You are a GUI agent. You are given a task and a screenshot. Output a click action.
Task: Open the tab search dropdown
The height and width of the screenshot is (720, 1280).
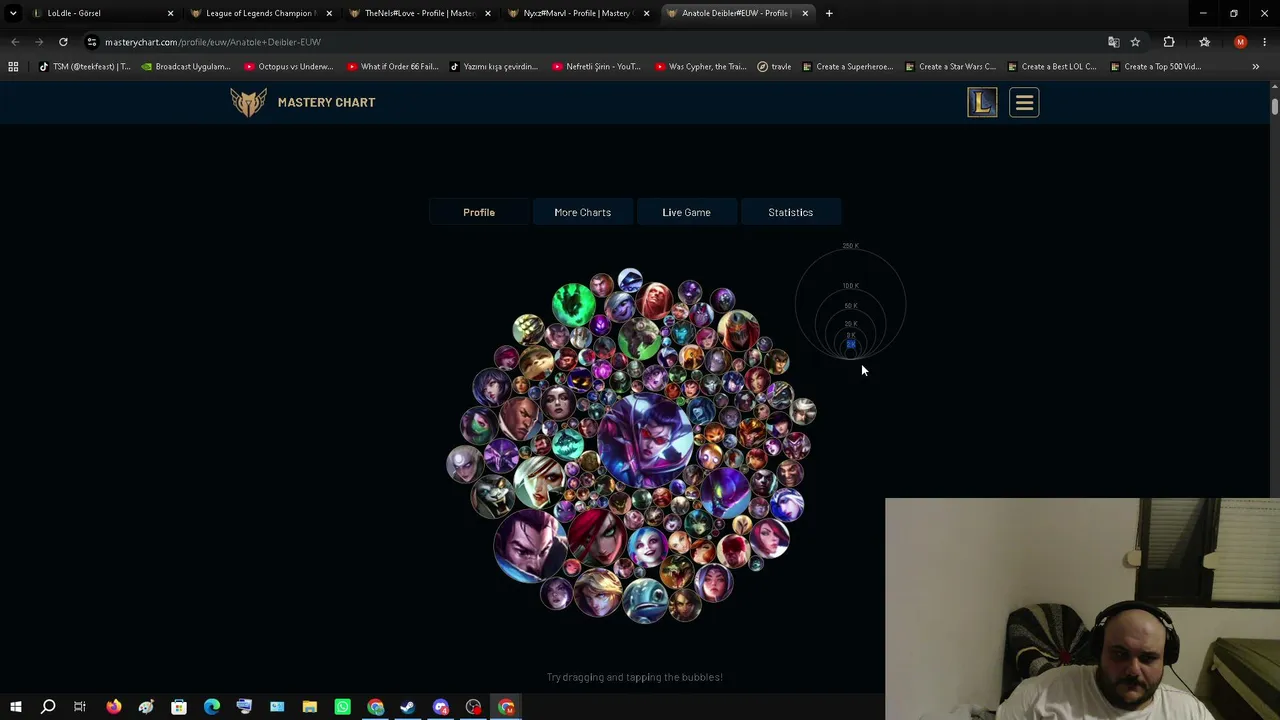pyautogui.click(x=13, y=13)
